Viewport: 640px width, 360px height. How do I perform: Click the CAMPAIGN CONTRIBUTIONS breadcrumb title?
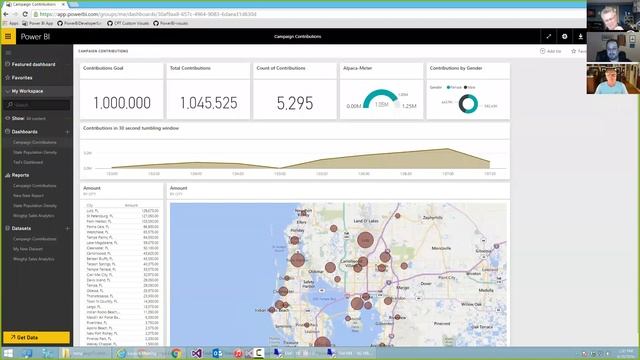point(103,51)
